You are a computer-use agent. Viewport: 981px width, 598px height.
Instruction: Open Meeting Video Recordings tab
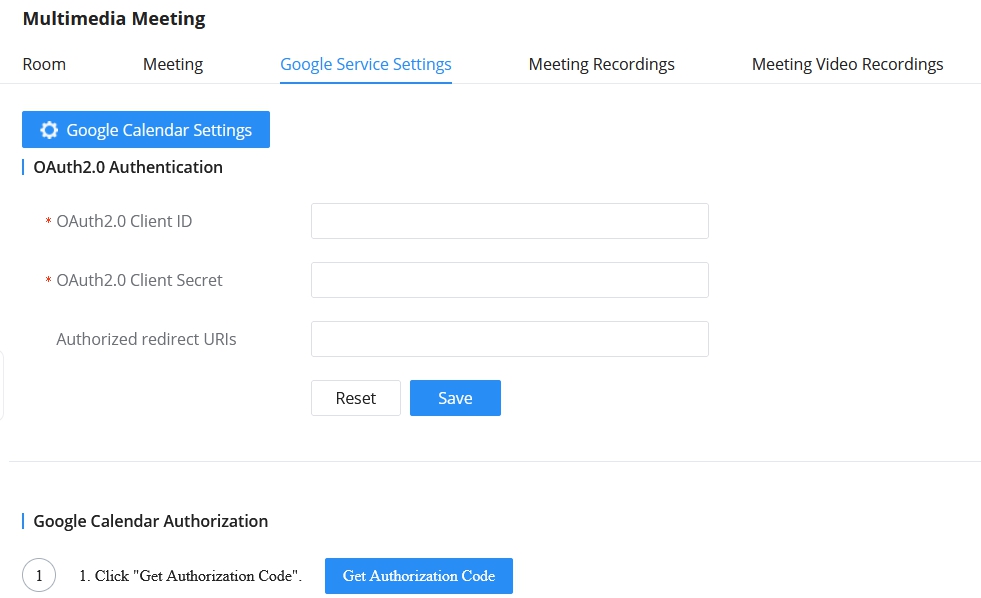(847, 64)
